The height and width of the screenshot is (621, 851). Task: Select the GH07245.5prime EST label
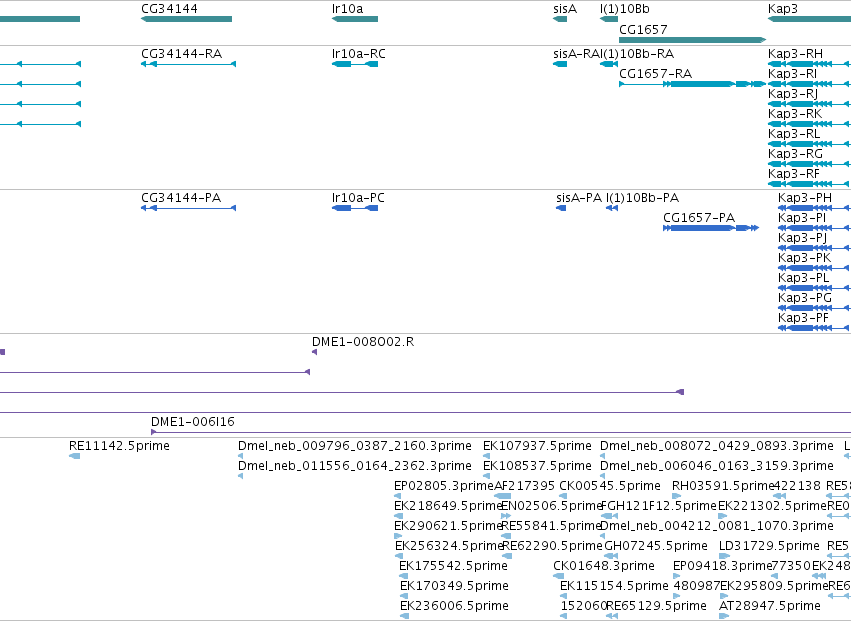coord(656,546)
